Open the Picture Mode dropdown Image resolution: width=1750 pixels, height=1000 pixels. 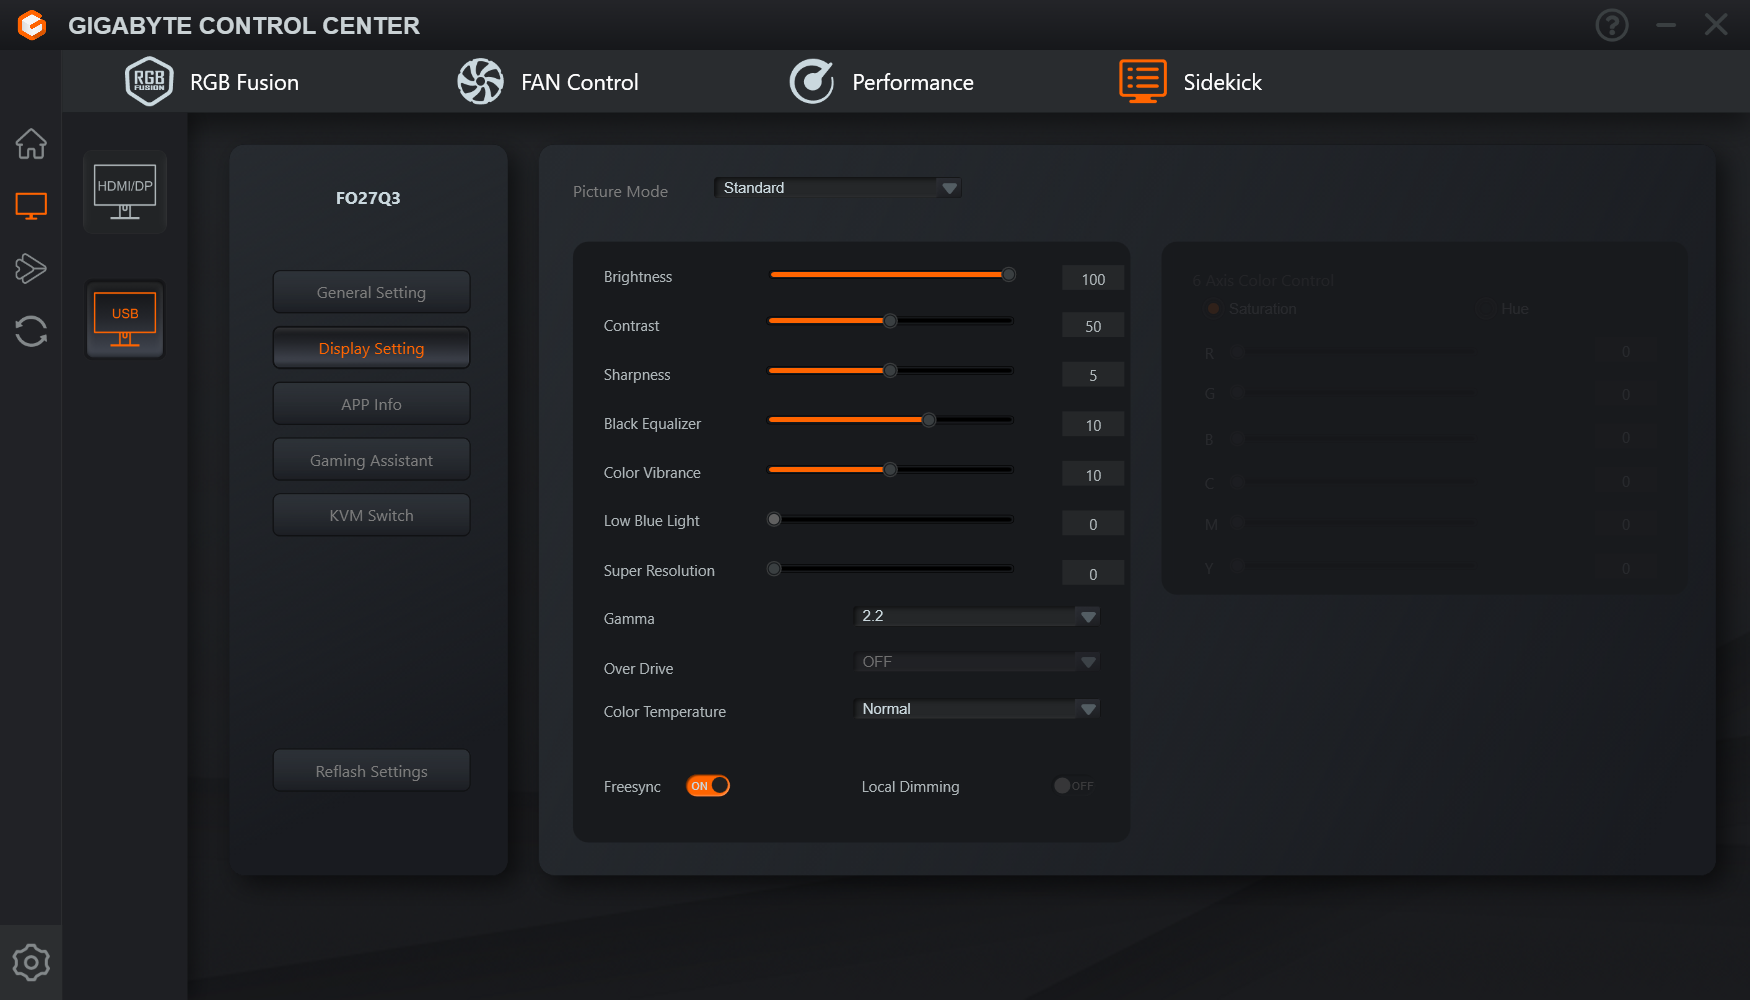[838, 188]
